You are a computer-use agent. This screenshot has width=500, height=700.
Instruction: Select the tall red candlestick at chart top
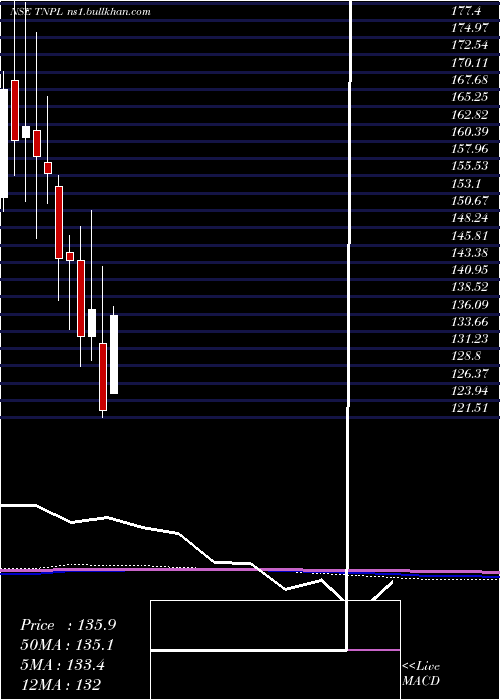[15, 110]
